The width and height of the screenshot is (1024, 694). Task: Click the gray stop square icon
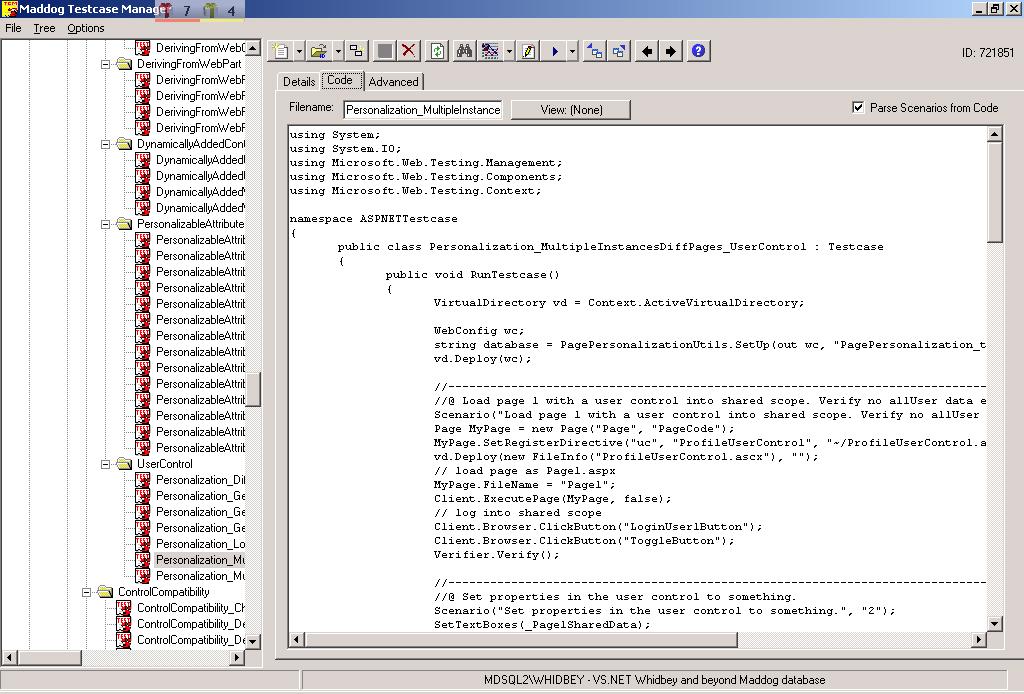click(x=384, y=51)
